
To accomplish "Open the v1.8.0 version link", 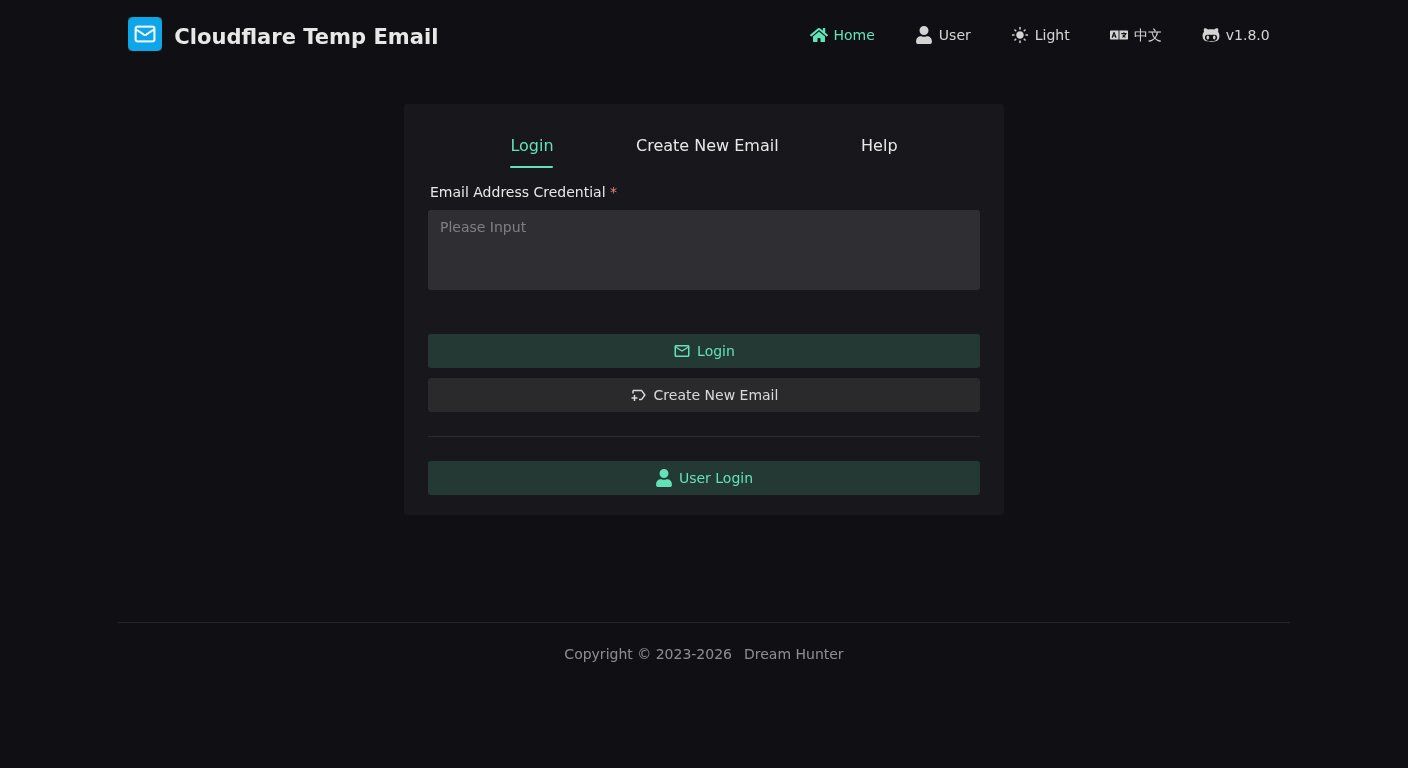I will tap(1235, 35).
